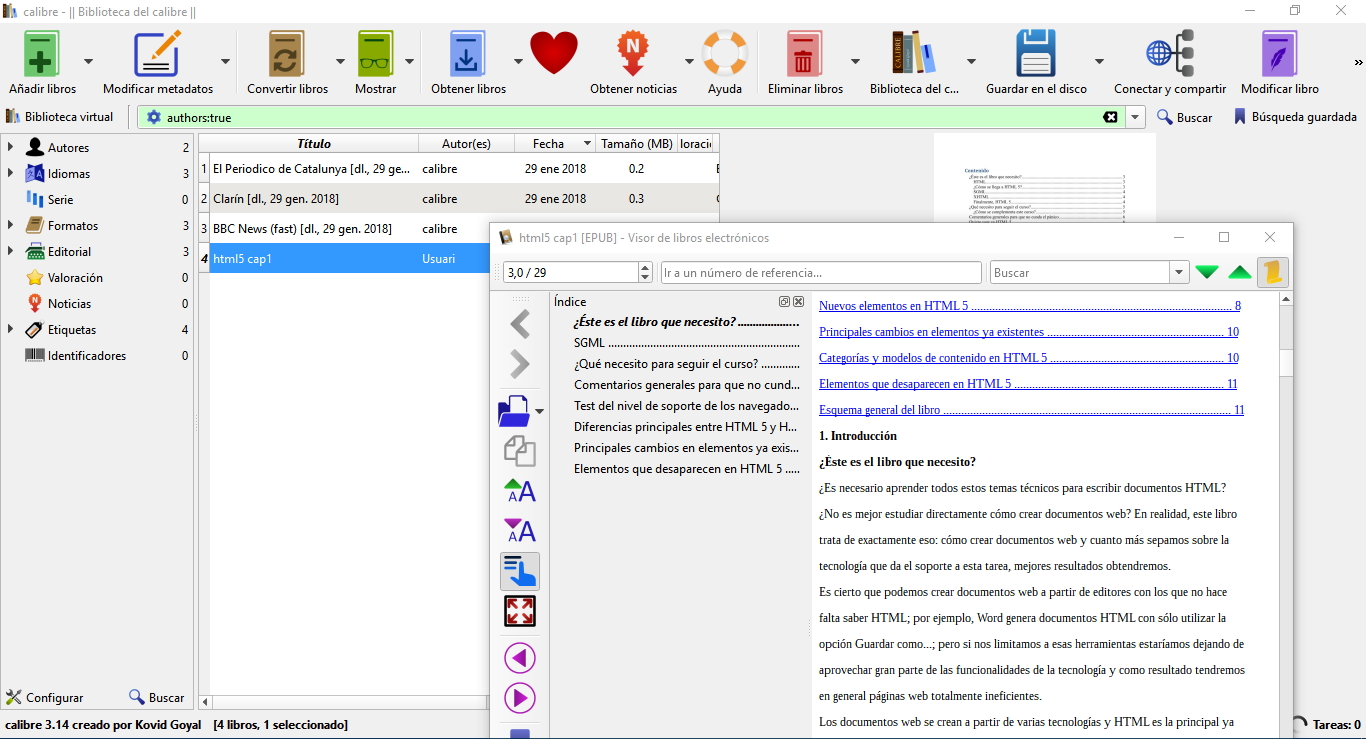Sort by Título column header
Screen dimensions: 1366x739
click(x=313, y=143)
